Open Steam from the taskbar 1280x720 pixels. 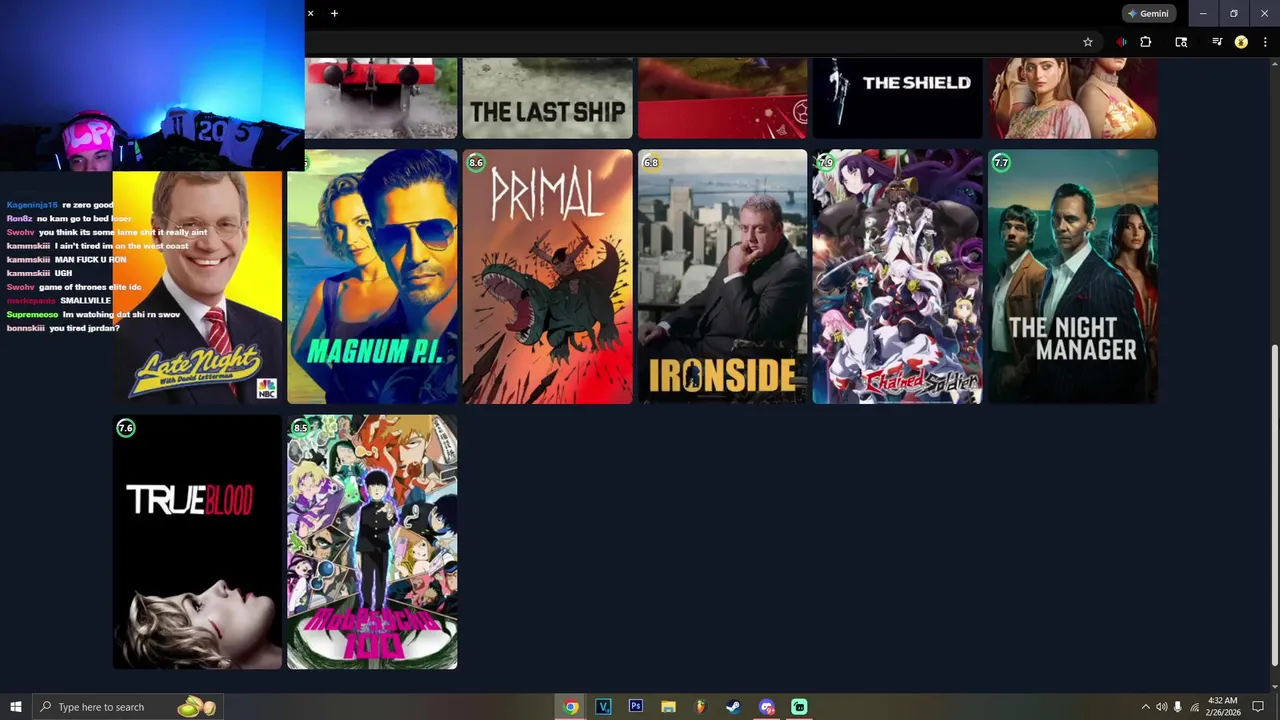click(x=733, y=707)
